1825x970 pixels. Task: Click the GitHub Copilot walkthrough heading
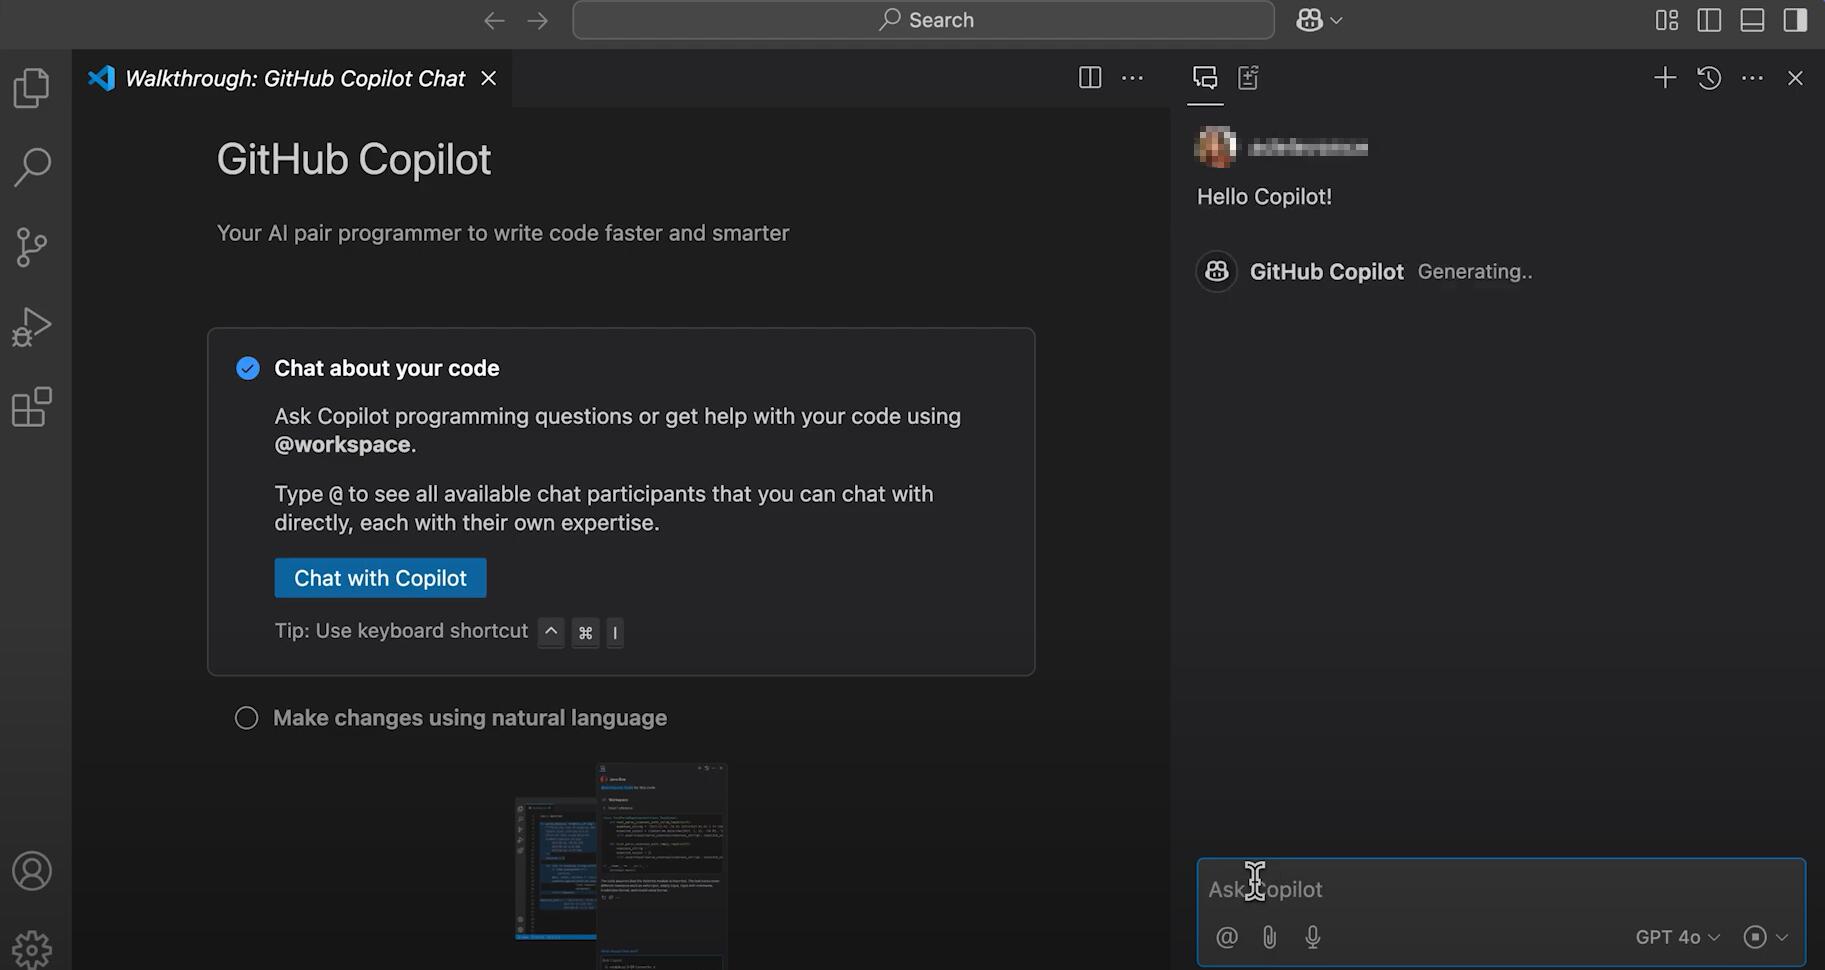click(354, 160)
